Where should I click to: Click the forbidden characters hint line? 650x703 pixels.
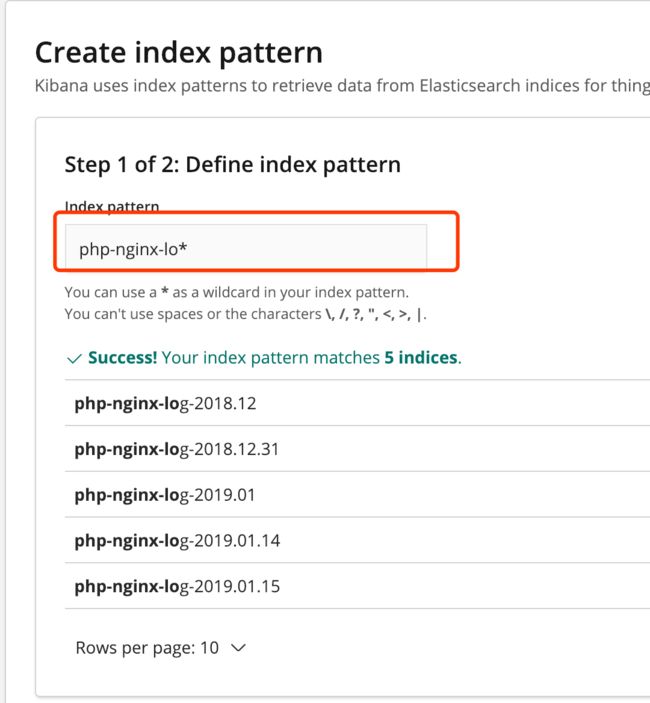click(246, 314)
